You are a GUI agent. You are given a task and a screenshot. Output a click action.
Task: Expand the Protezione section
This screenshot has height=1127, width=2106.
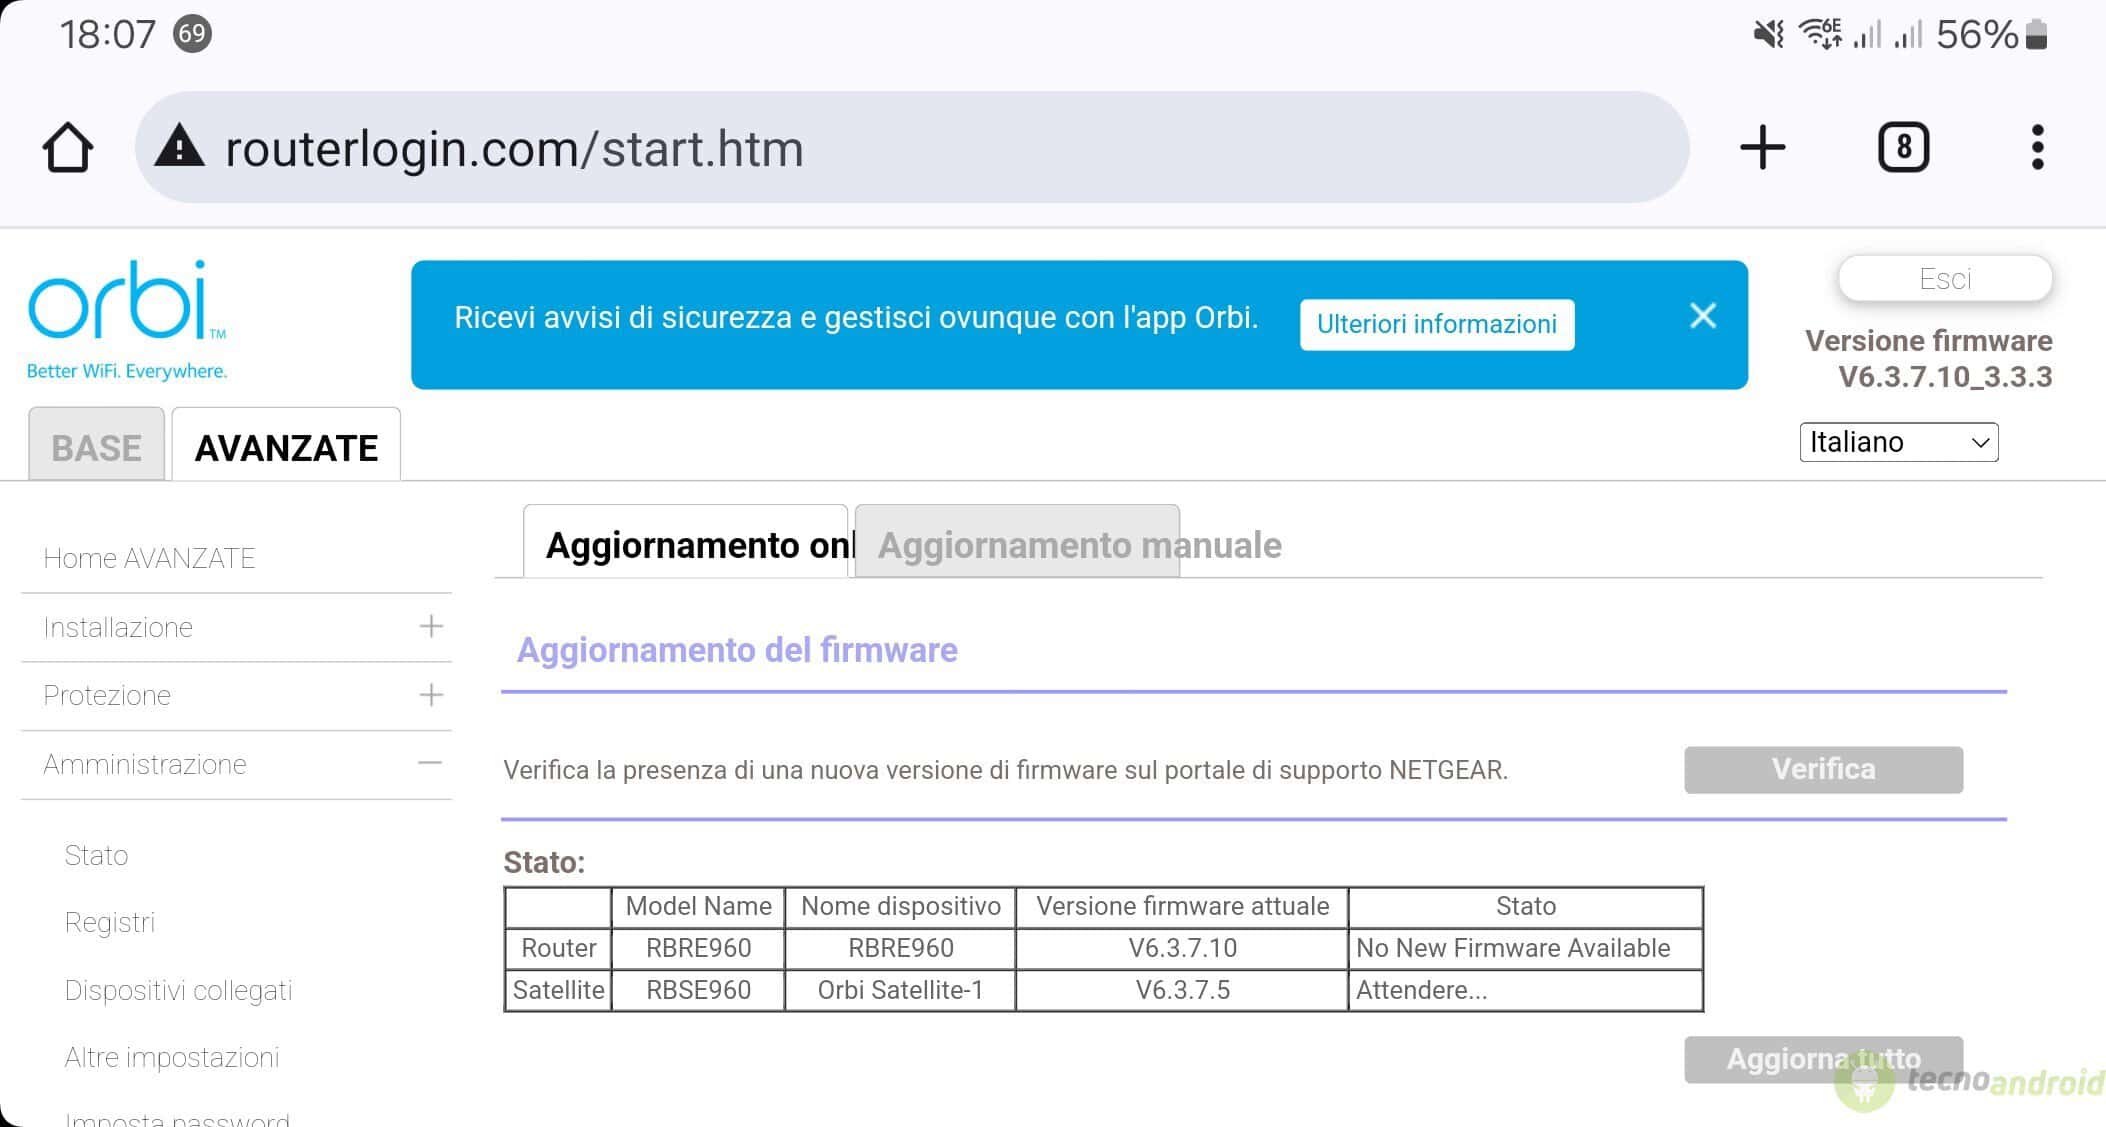tap(236, 695)
